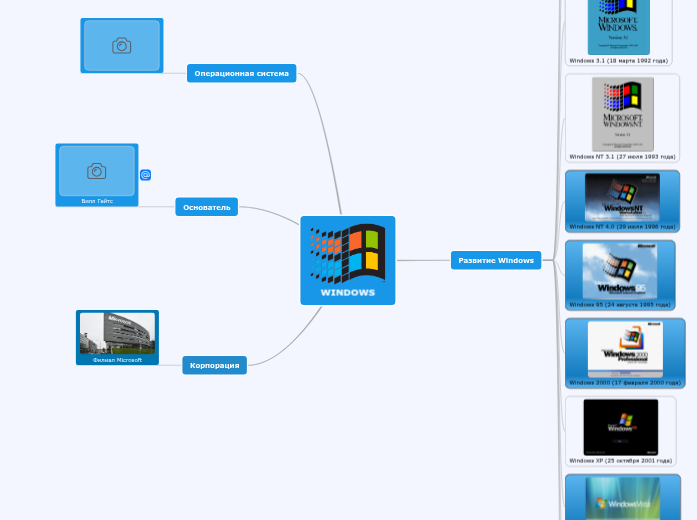Click the Windows XP (25 октября 2001 года) caption
The width and height of the screenshot is (697, 520).
620,460
